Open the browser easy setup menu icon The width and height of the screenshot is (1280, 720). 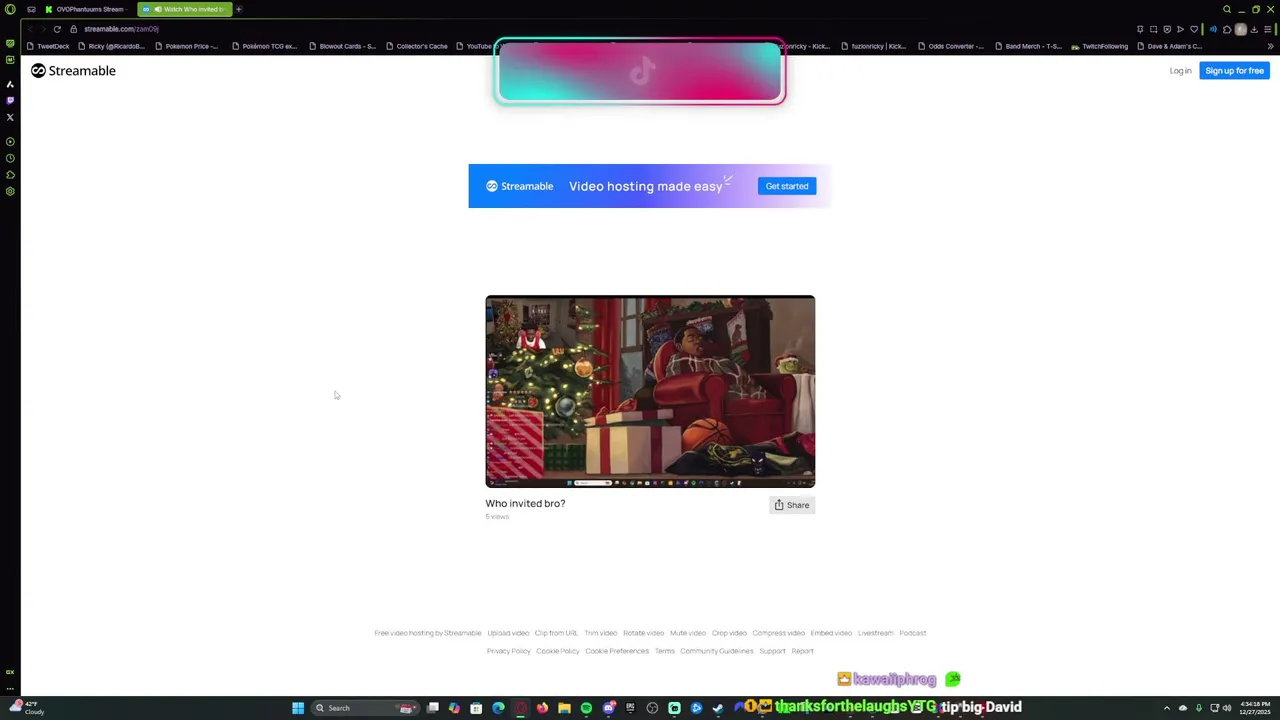(x=1268, y=29)
